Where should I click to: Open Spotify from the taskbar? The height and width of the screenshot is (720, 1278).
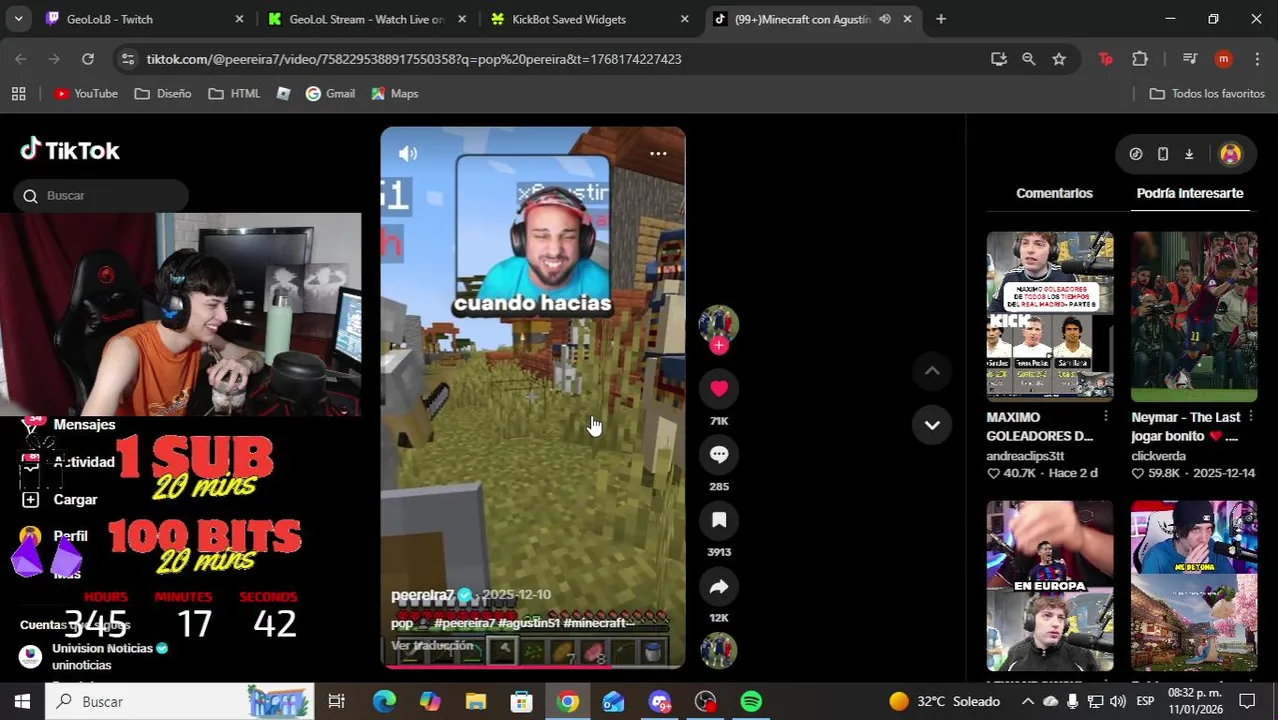[x=751, y=702]
